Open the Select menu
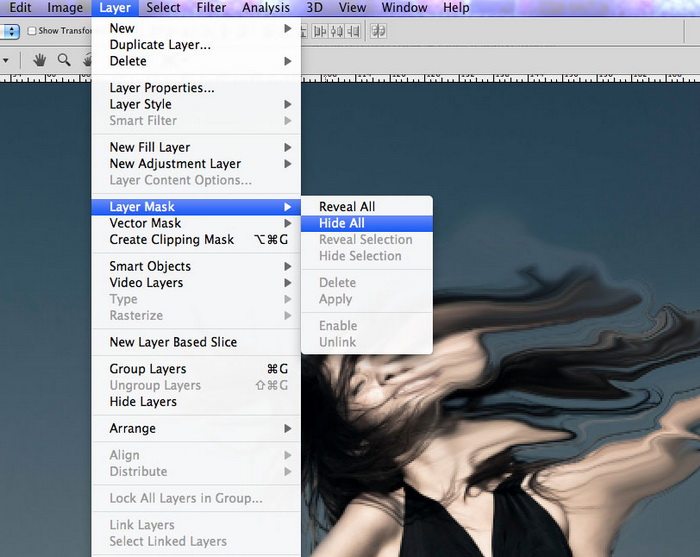The image size is (700, 557). [163, 8]
